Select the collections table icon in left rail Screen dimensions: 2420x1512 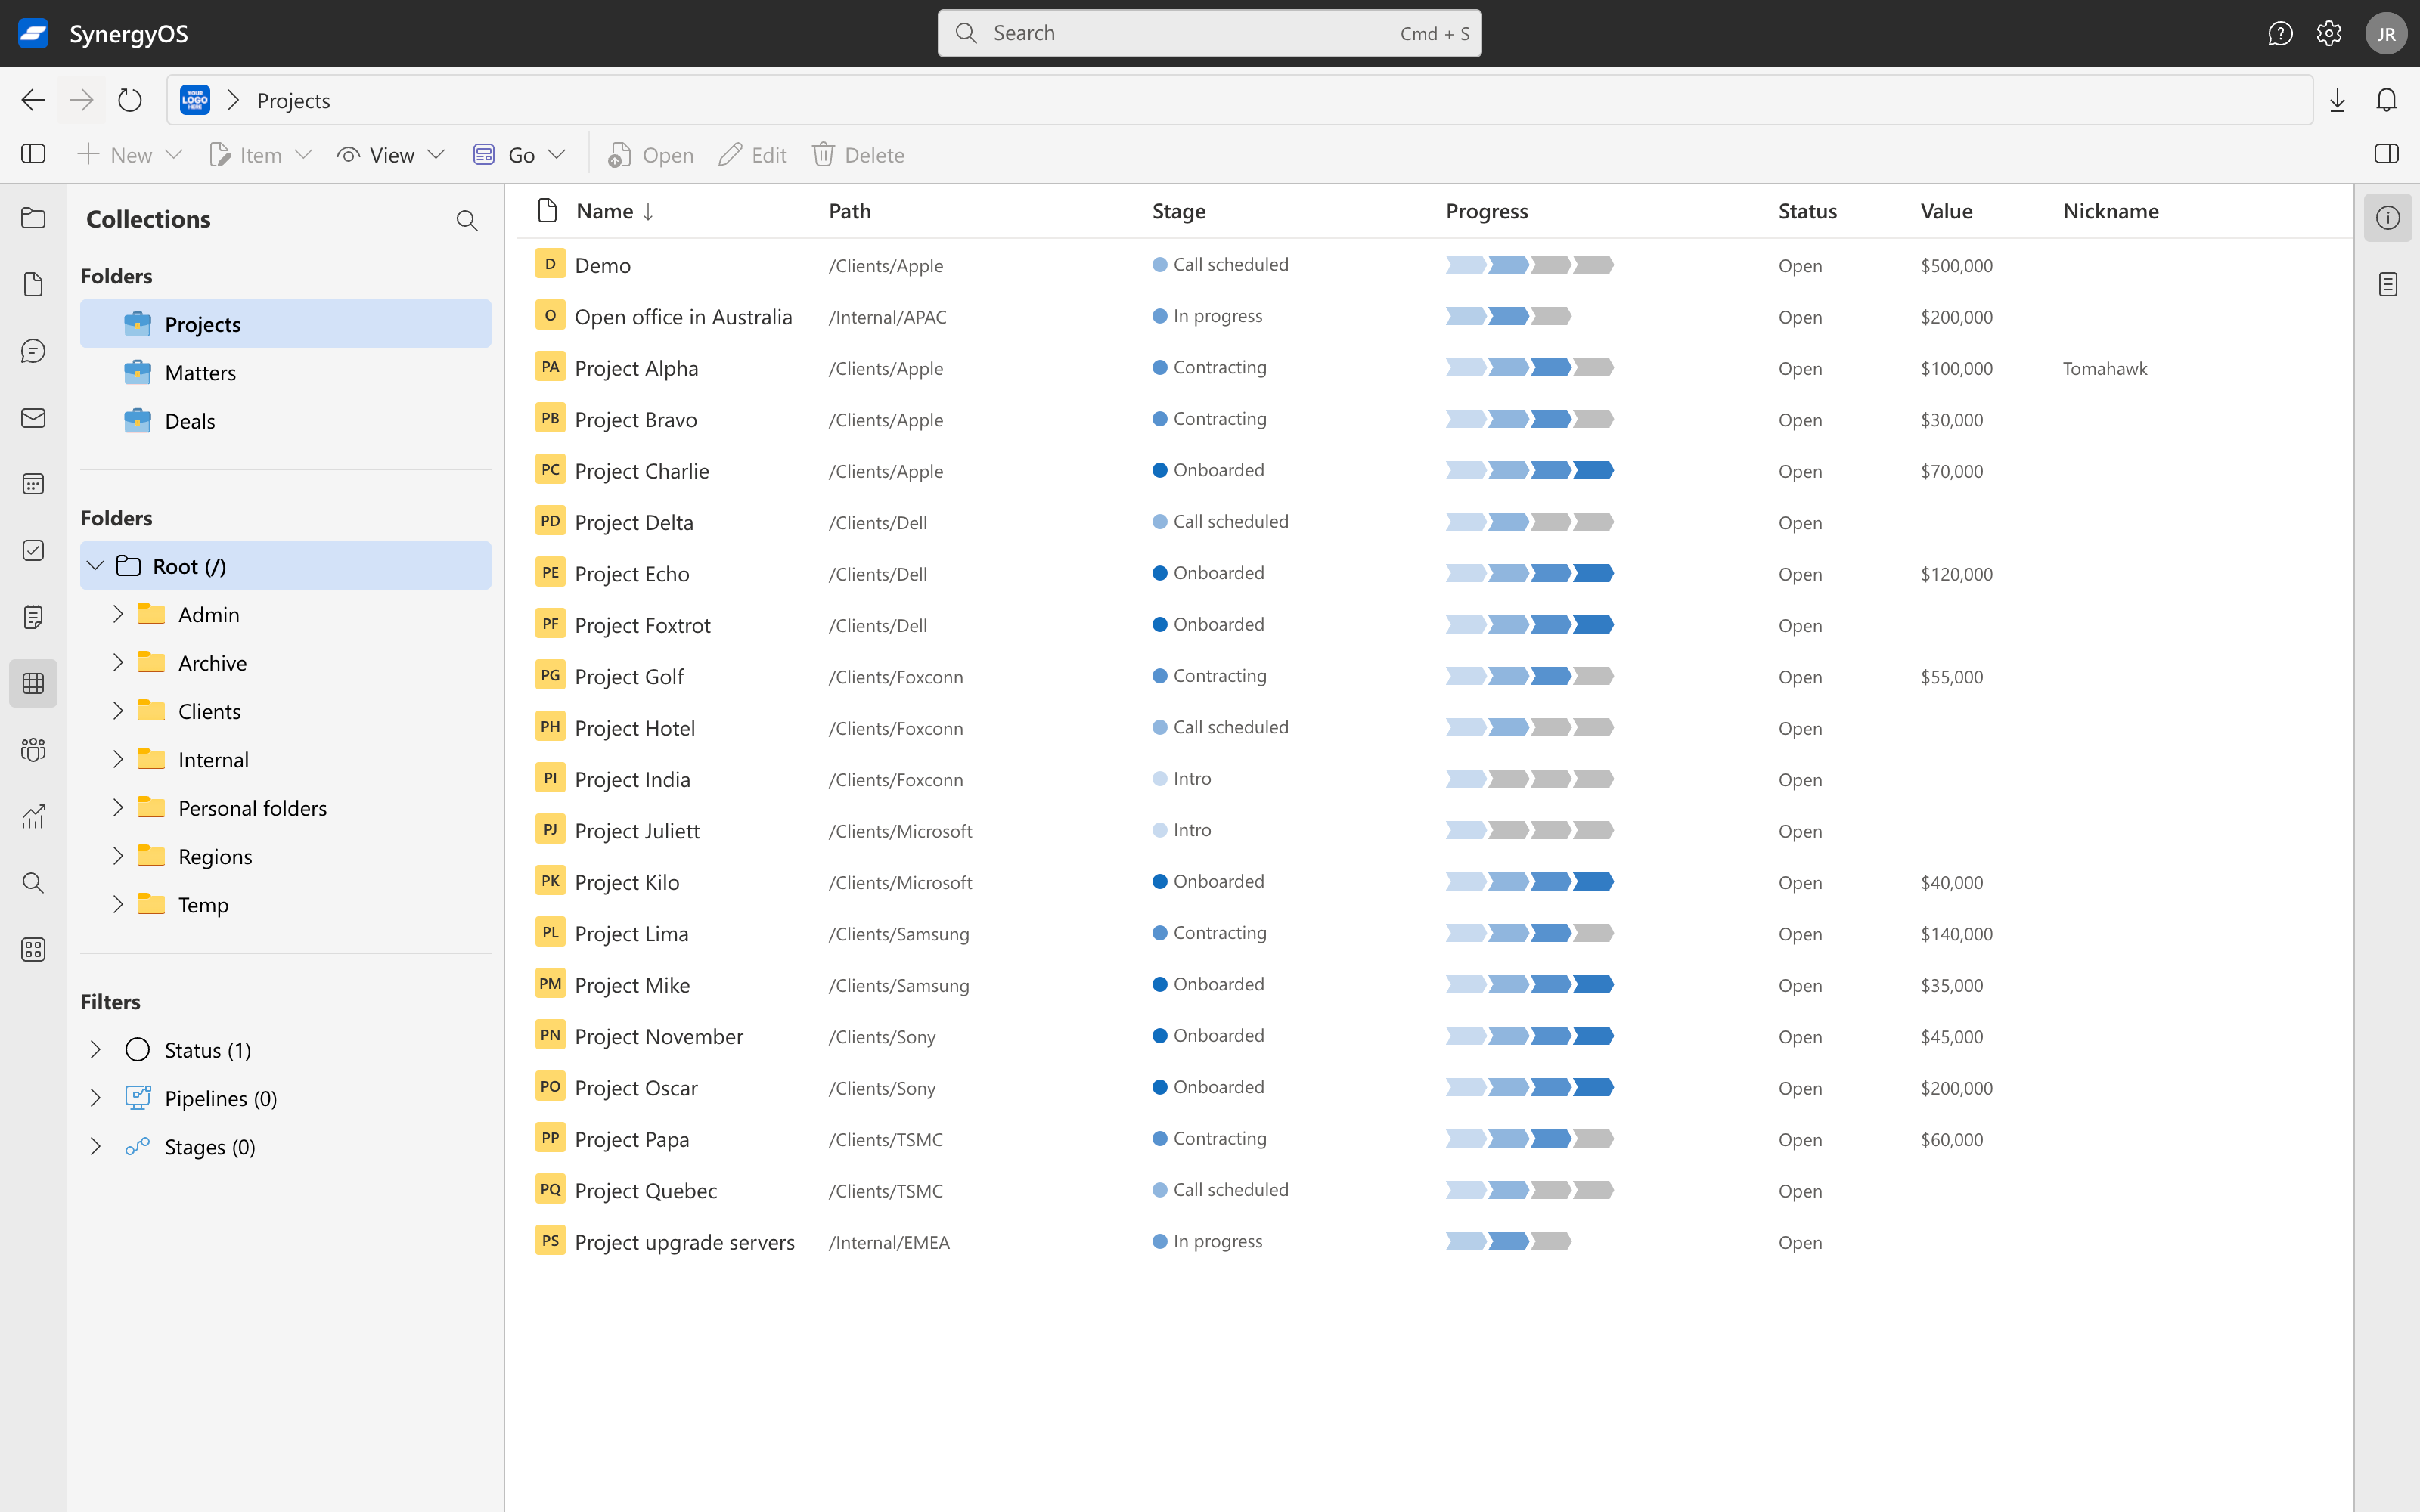coord(33,684)
